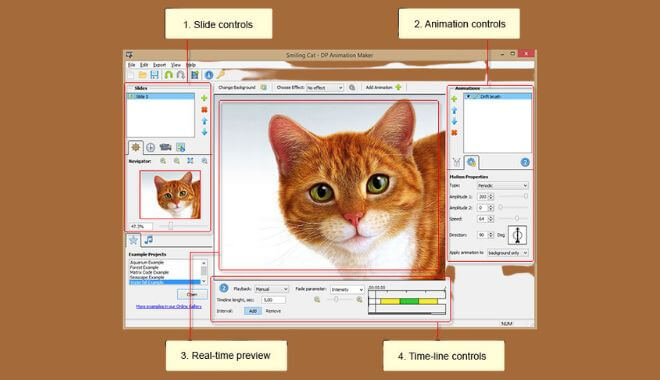Click the Speed slider
The image size is (660, 380).
point(513,218)
